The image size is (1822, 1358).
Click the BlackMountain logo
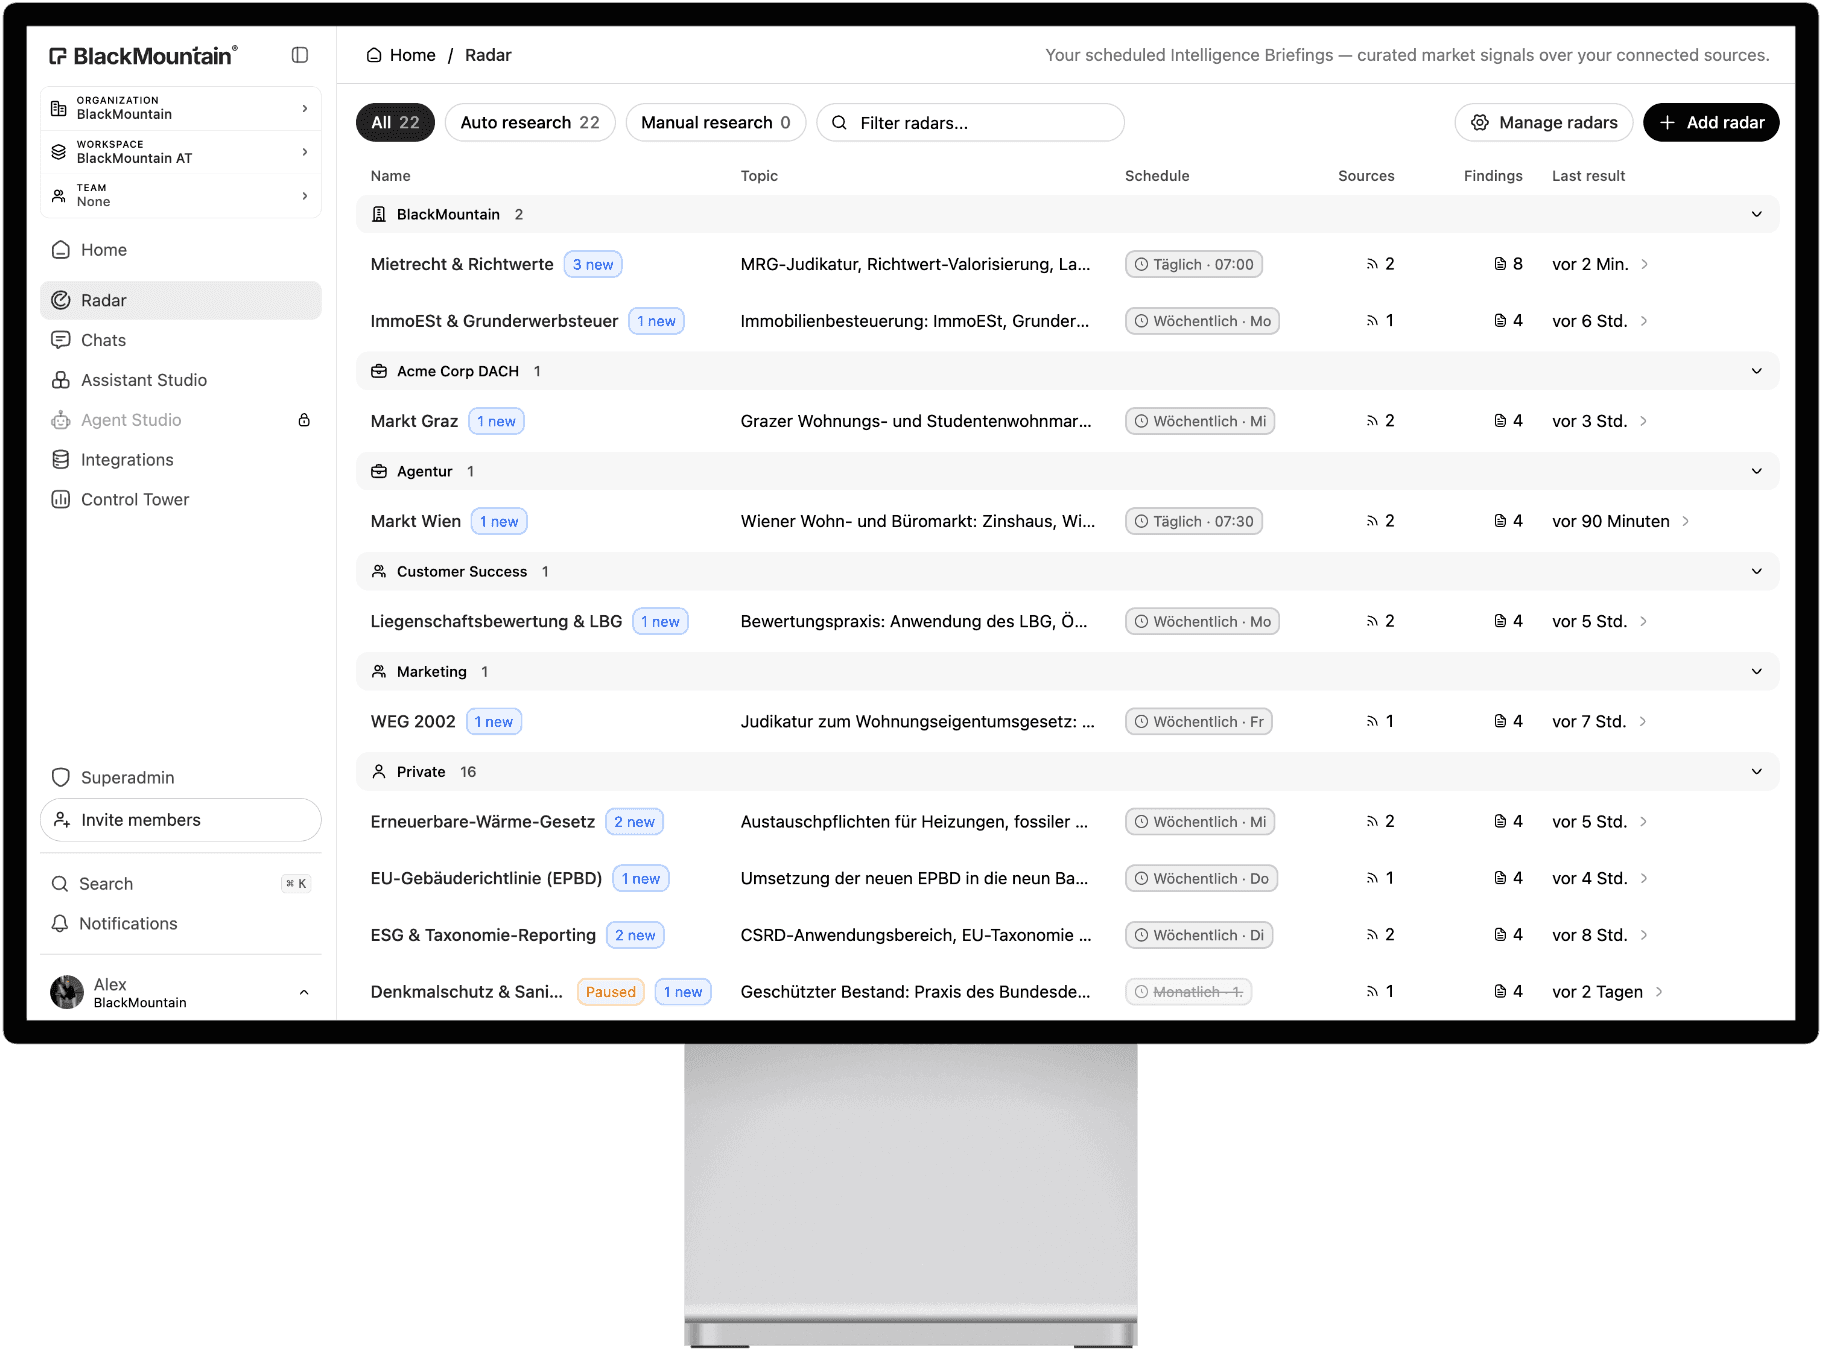tap(143, 56)
